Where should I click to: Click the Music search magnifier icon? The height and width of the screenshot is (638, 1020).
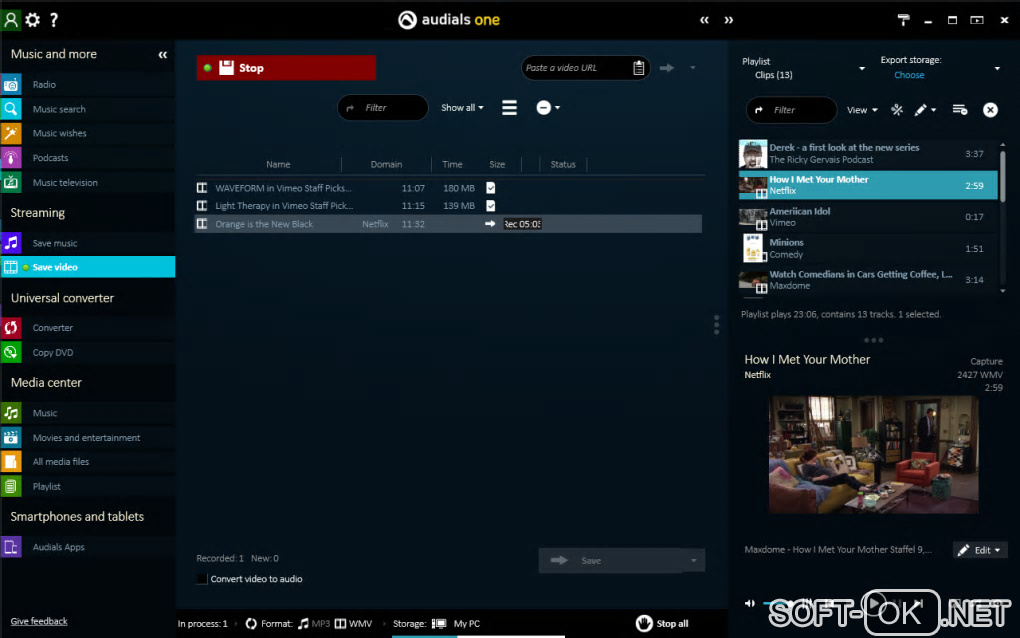pyautogui.click(x=11, y=109)
